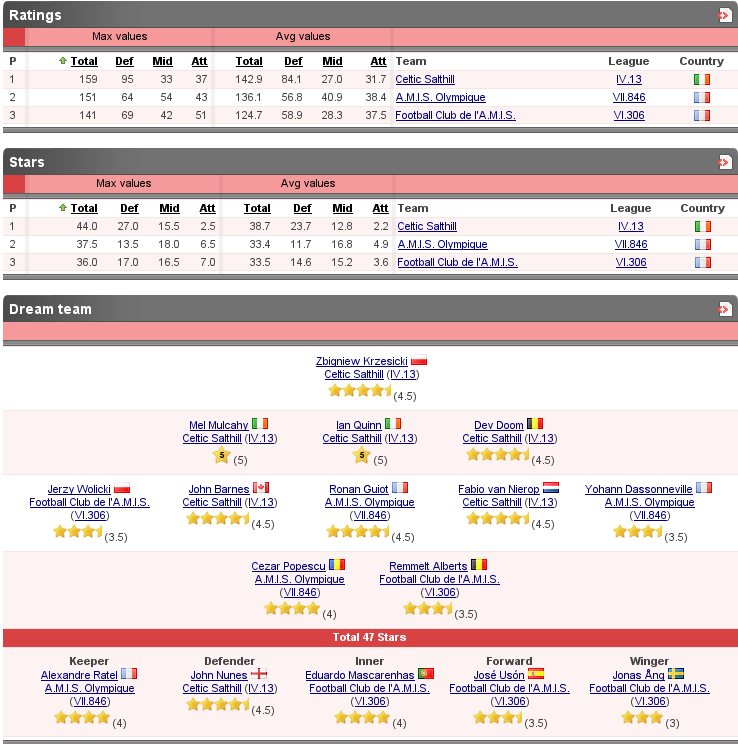Open league VII.846 in Stars table
738x744 pixels.
point(631,244)
